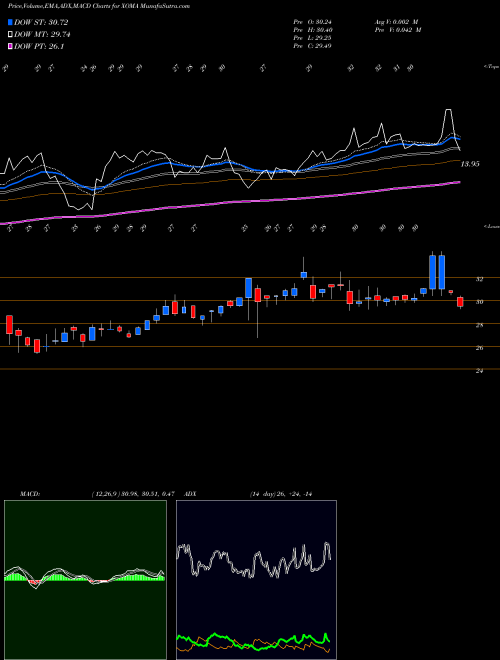Click the 'Pre L: 29.25' value
500x660 pixels.
(312, 38)
